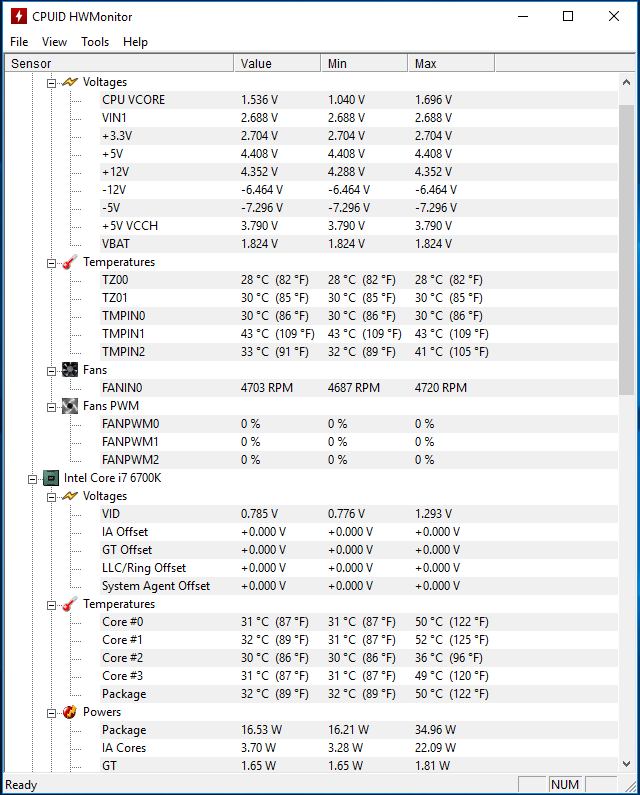The image size is (640, 795).
Task: Collapse the CPU Voltages group containing VID
Action: coord(51,497)
